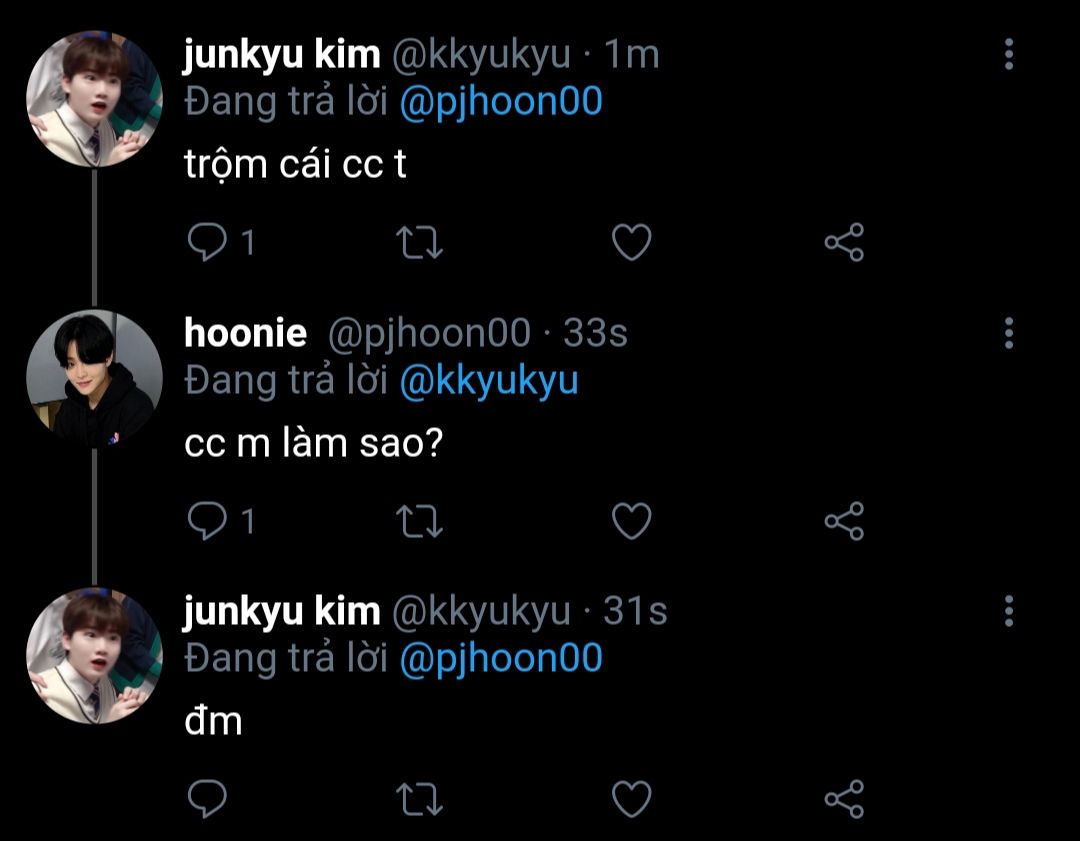Open the hoonie display name
Screen dimensions: 1080x841
pyautogui.click(x=245, y=333)
